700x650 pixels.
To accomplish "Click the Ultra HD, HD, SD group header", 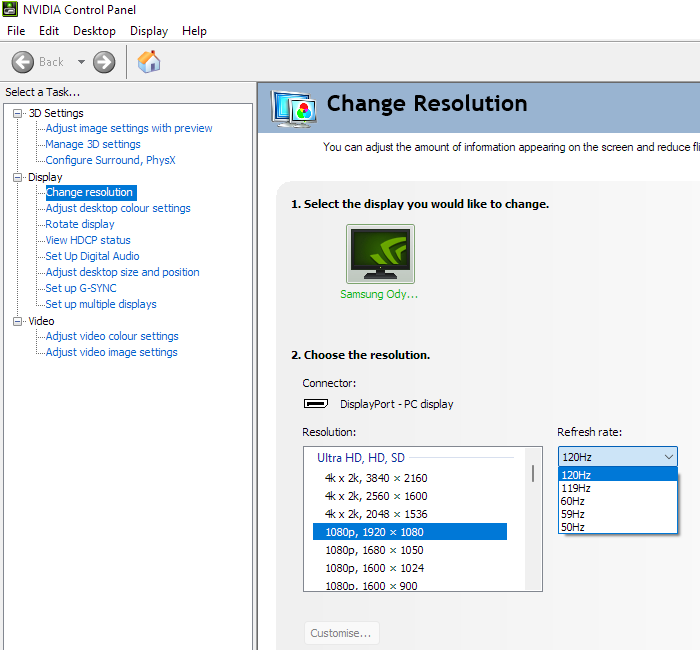I will pos(361,458).
